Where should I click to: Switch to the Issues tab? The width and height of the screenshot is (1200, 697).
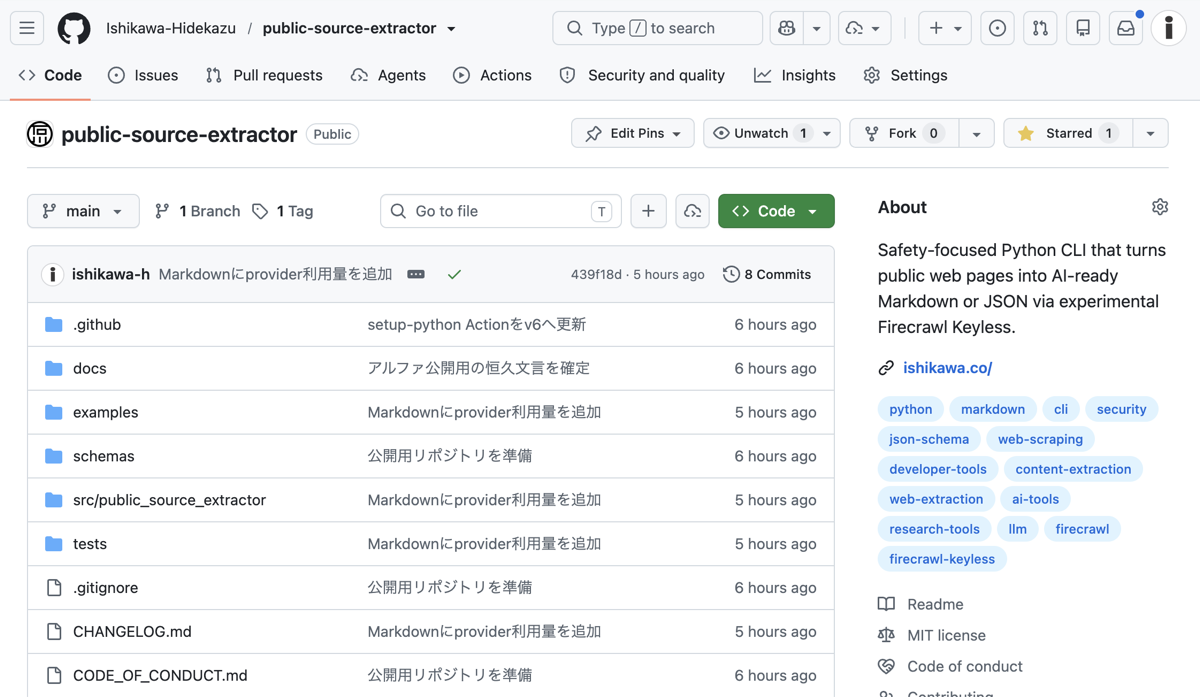click(x=143, y=75)
